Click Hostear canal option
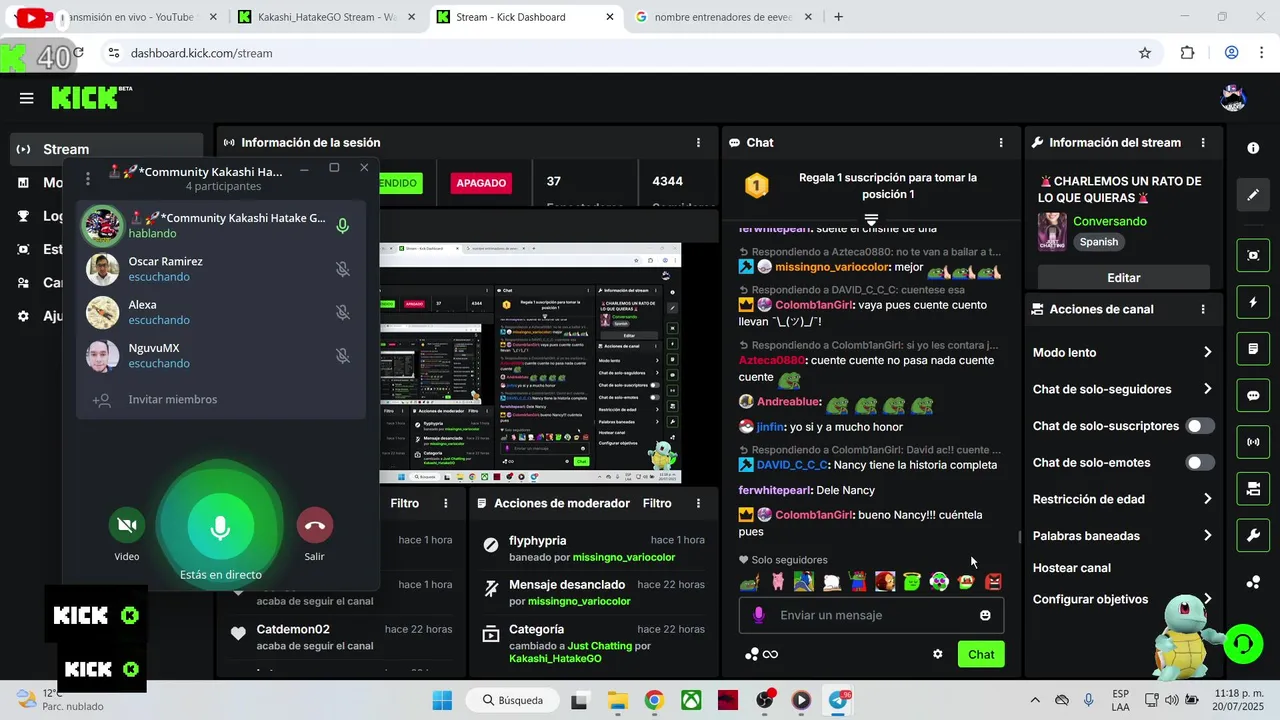This screenshot has height=720, width=1280. (x=1071, y=568)
